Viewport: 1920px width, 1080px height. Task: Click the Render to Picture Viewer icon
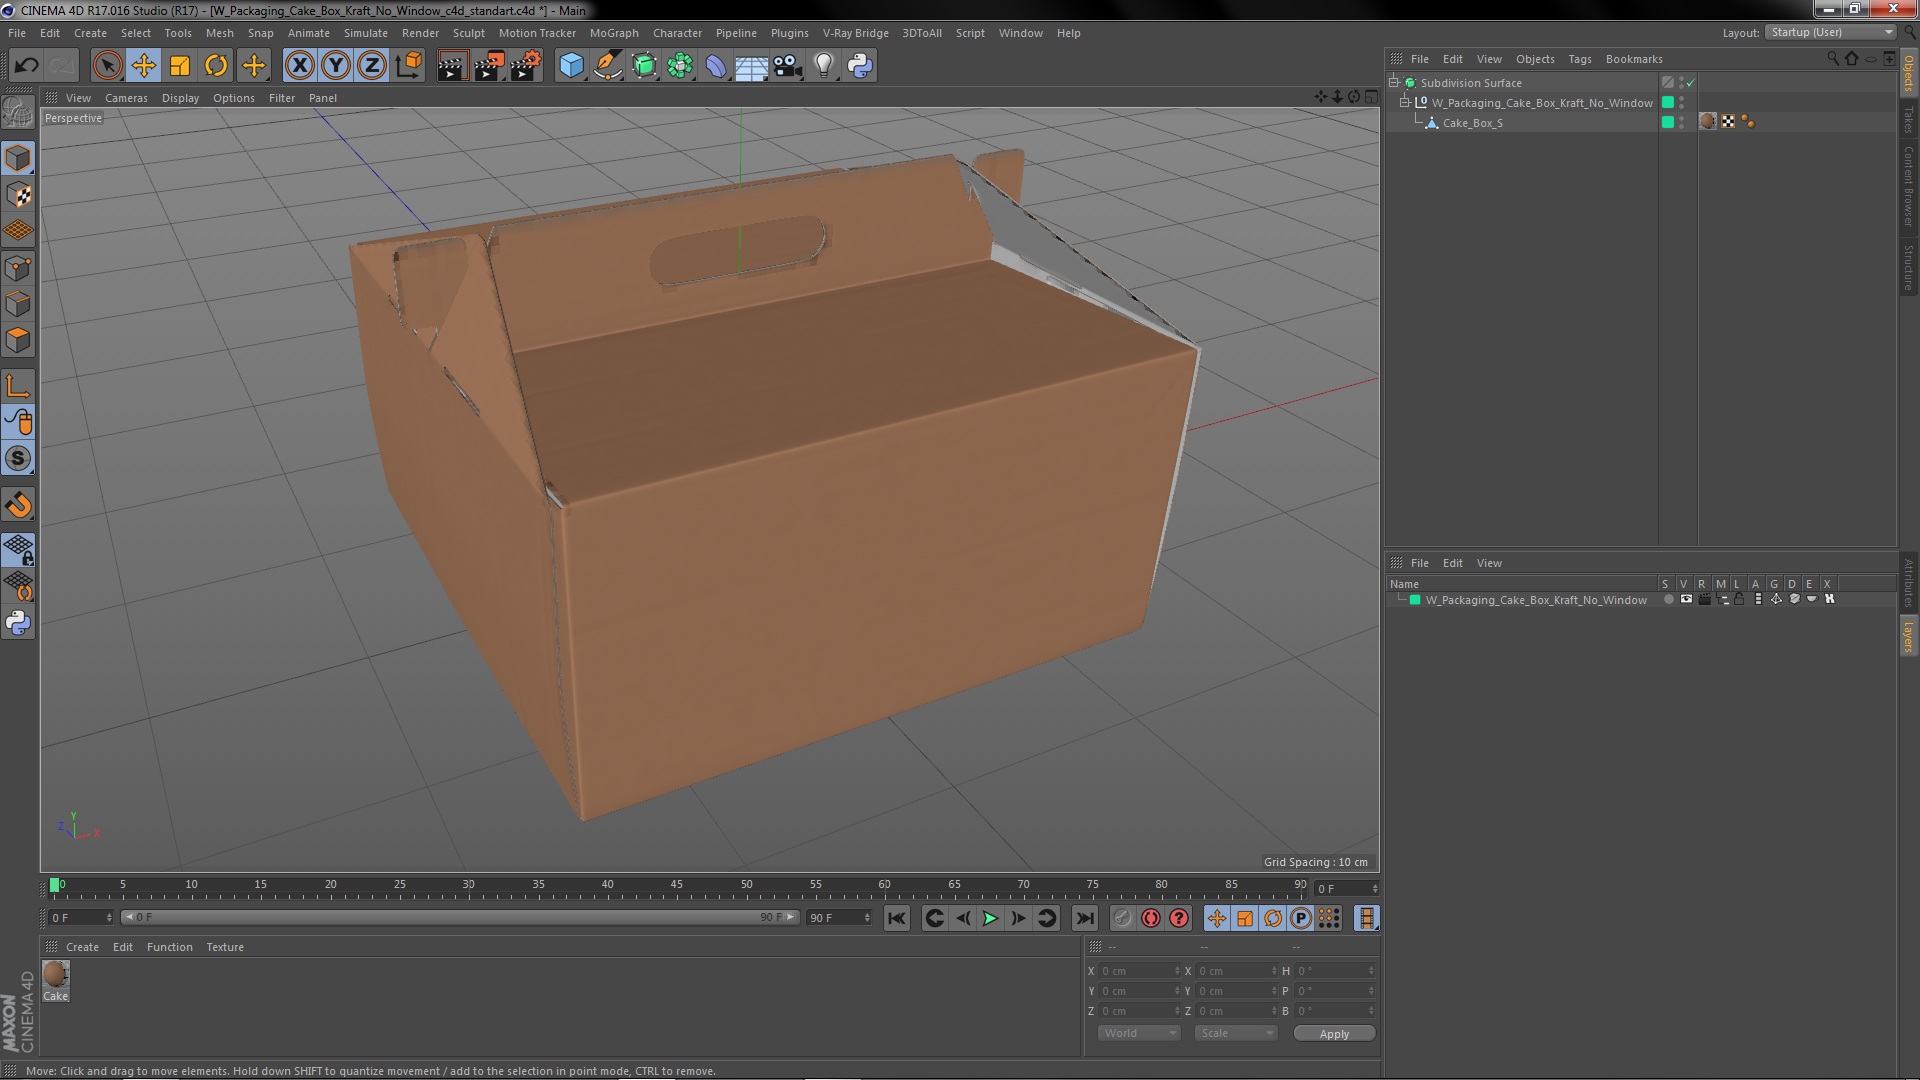pyautogui.click(x=488, y=66)
